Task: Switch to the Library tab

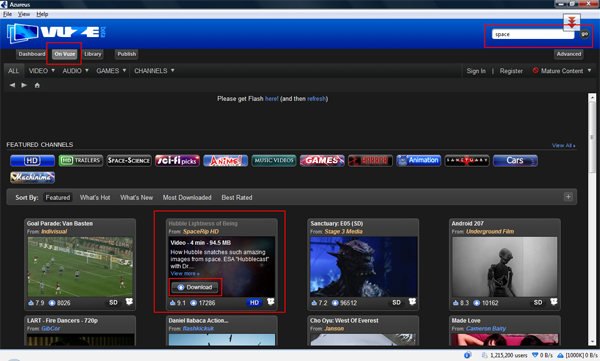Action: (x=93, y=54)
